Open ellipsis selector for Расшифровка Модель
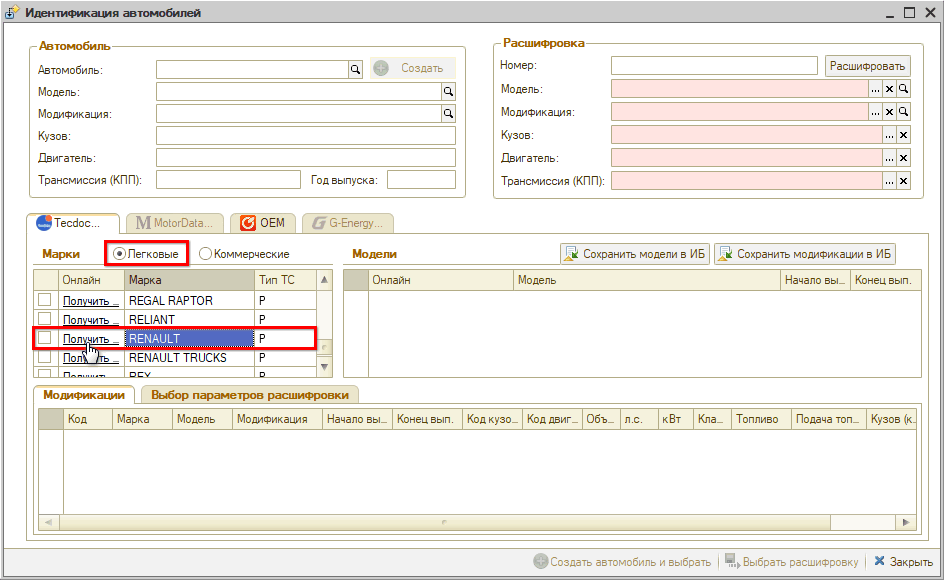Image resolution: width=944 pixels, height=580 pixels. pyautogui.click(x=875, y=89)
